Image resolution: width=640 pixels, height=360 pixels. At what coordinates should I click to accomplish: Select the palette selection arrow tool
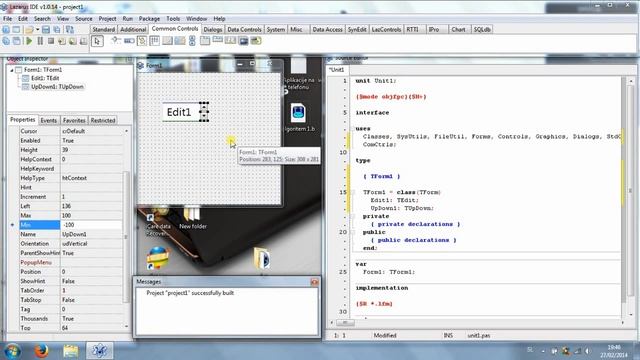pos(97,41)
